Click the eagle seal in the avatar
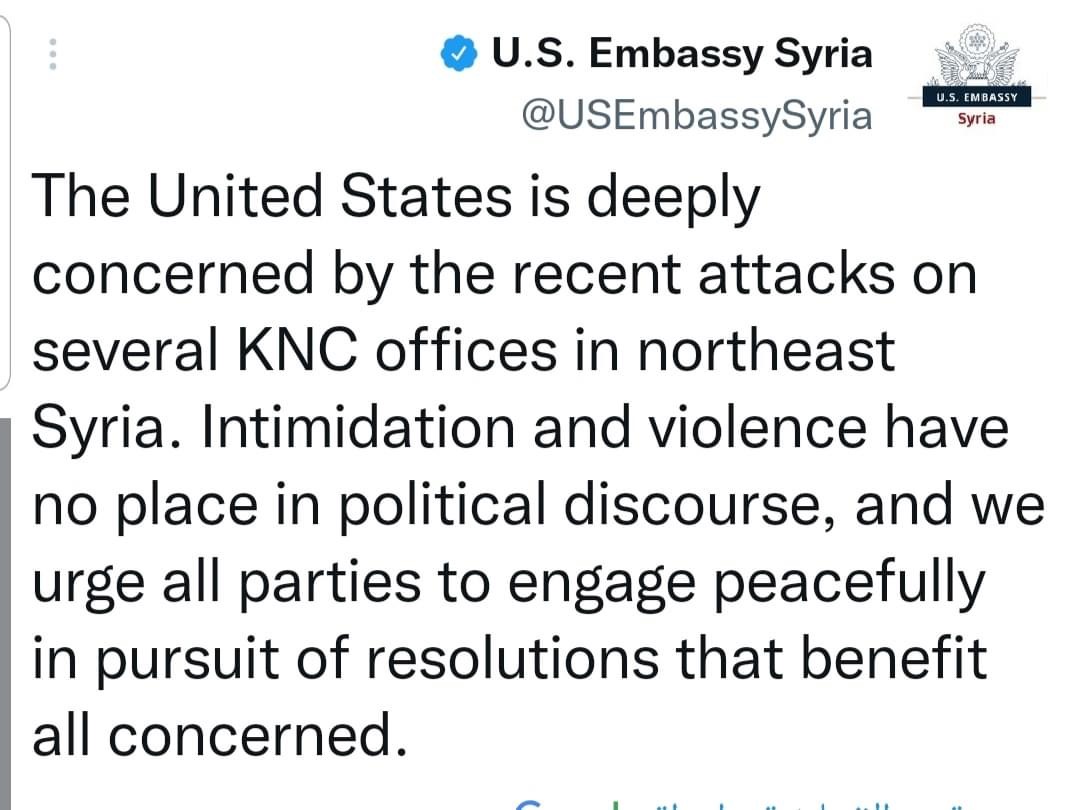The width and height of the screenshot is (1080, 810). pos(975,55)
